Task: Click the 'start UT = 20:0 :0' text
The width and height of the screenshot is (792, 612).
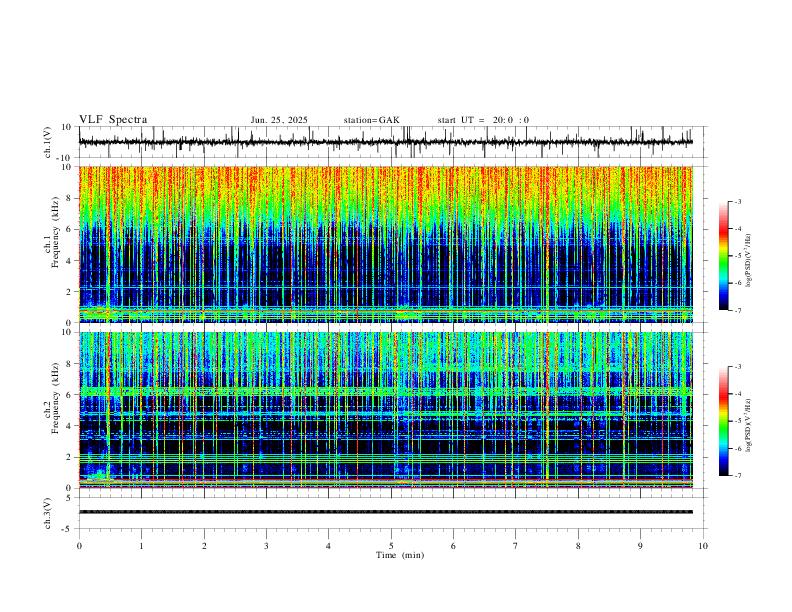Action: [x=483, y=120]
